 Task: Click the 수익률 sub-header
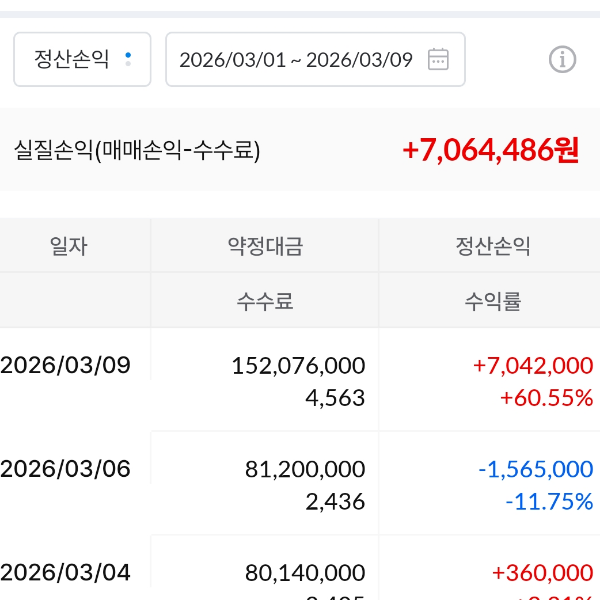[493, 301]
